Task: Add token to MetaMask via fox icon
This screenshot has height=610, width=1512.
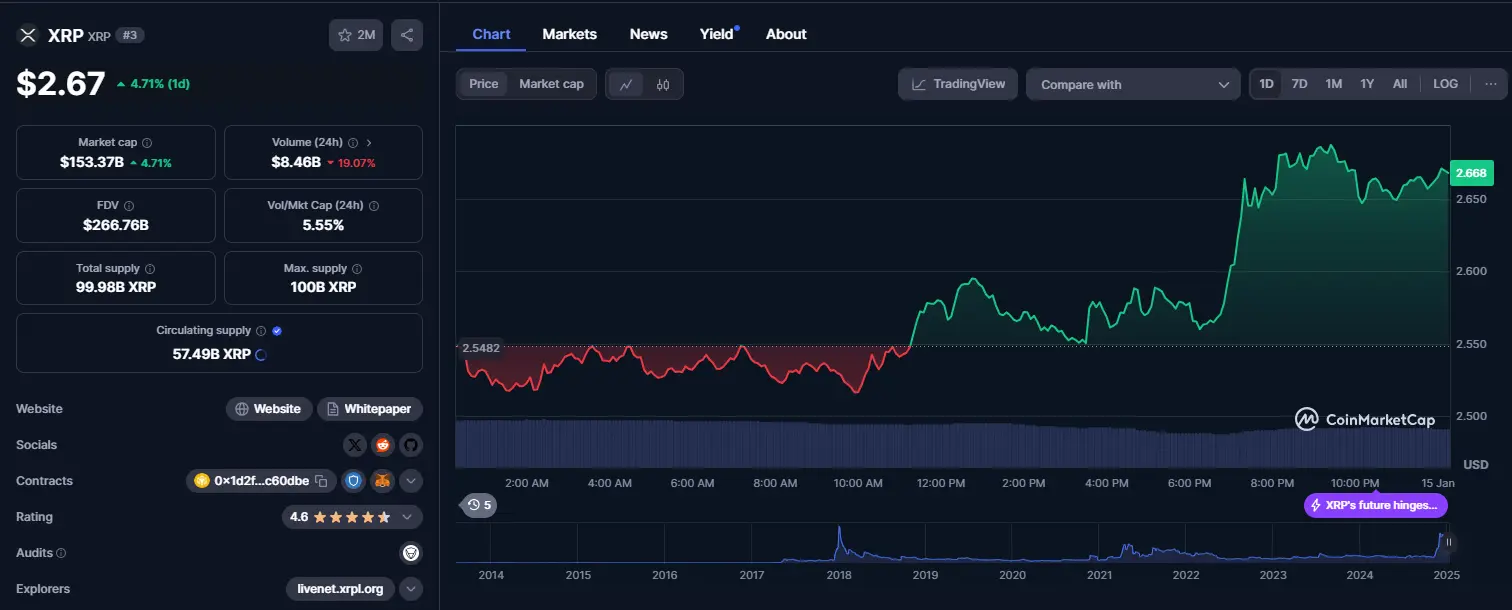Action: pos(383,481)
